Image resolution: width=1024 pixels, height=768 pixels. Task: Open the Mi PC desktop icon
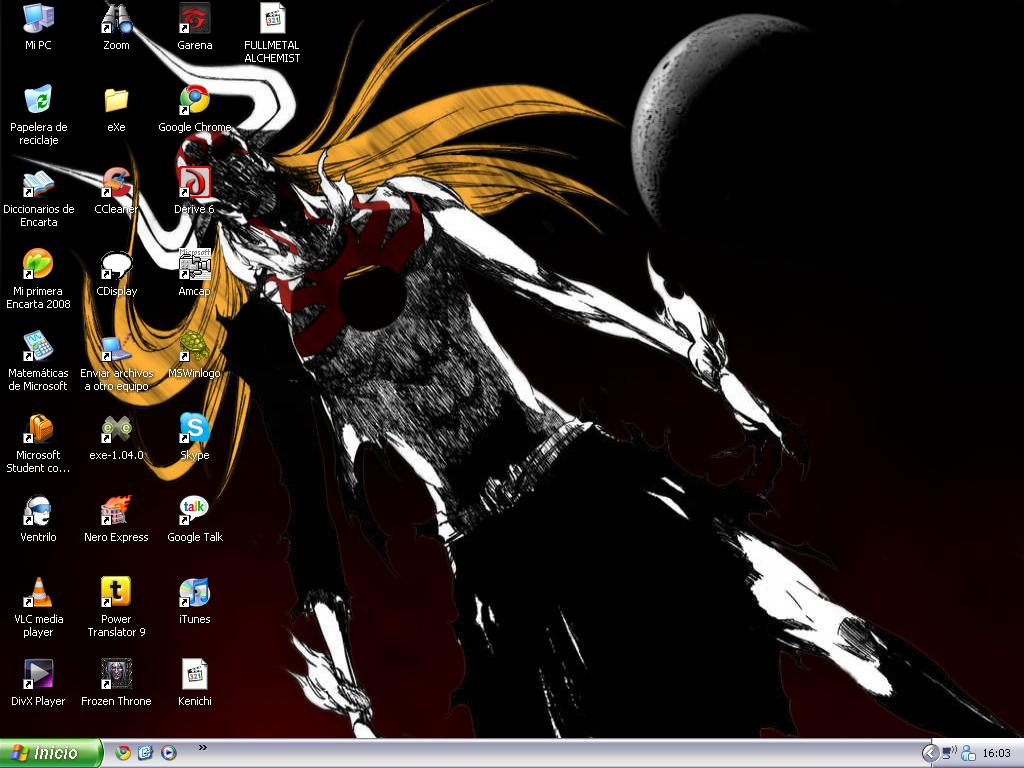point(38,18)
